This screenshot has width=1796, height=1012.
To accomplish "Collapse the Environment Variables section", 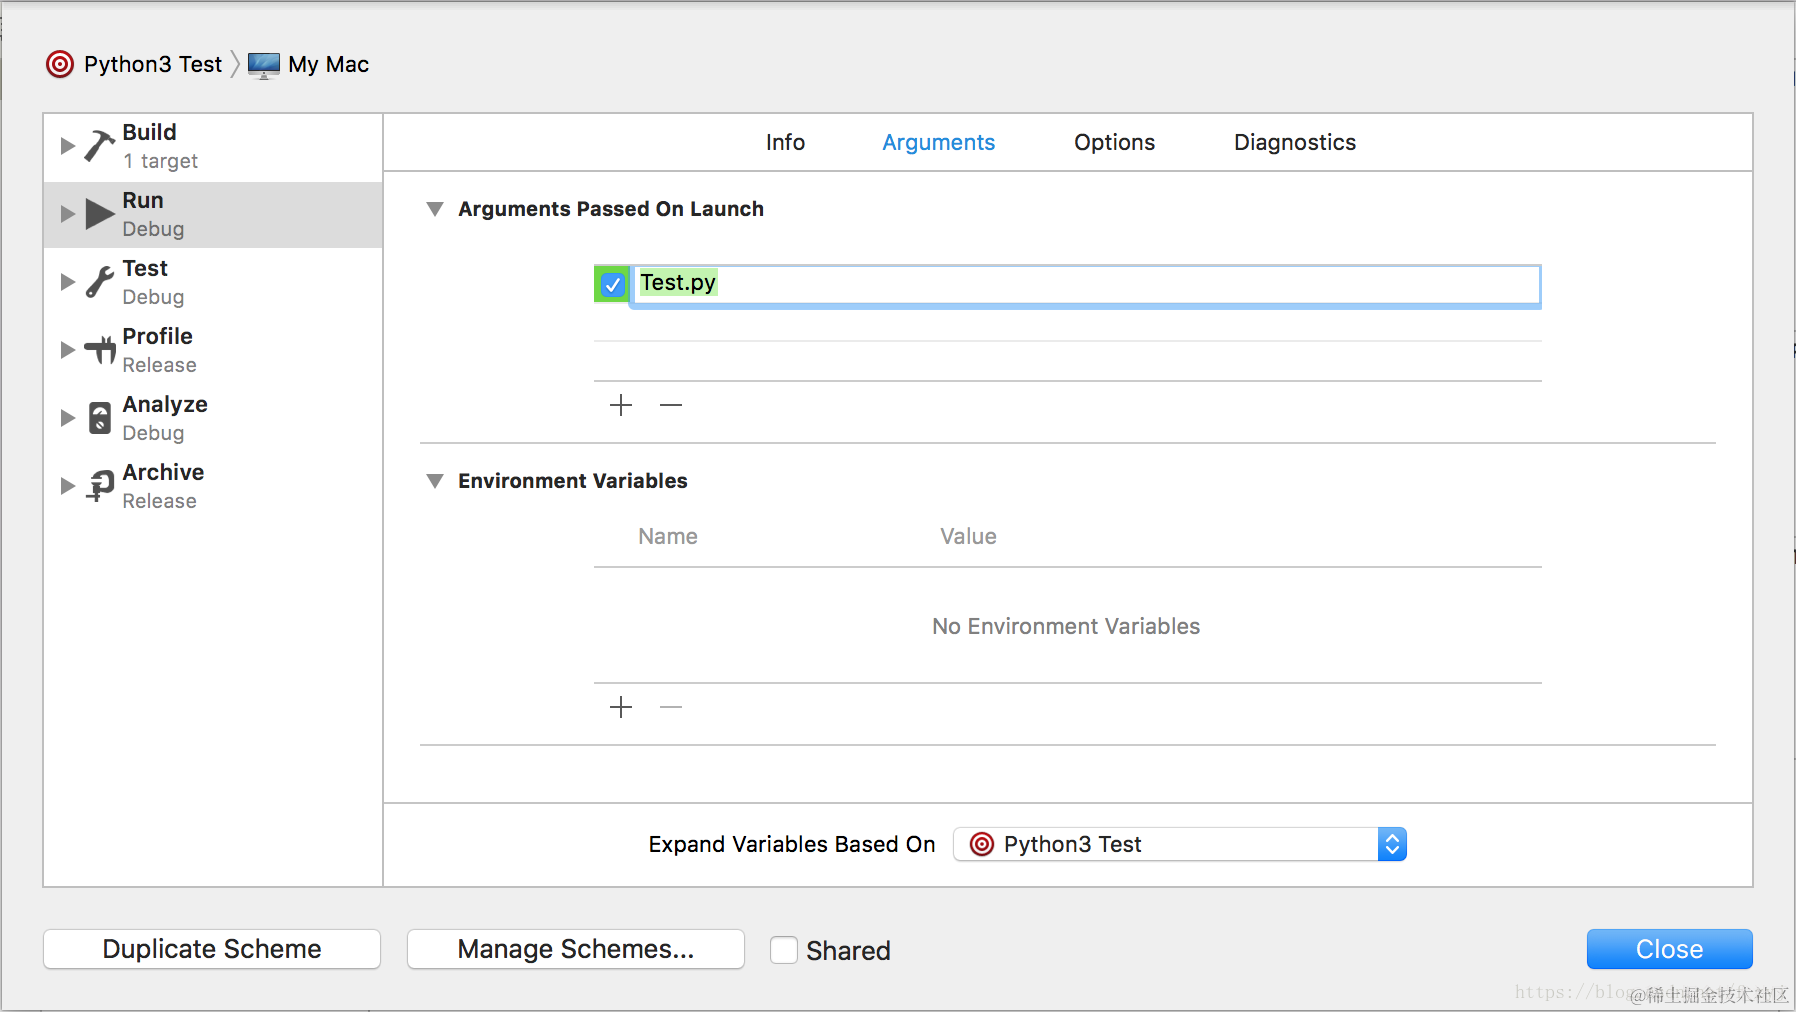I will pos(435,481).
